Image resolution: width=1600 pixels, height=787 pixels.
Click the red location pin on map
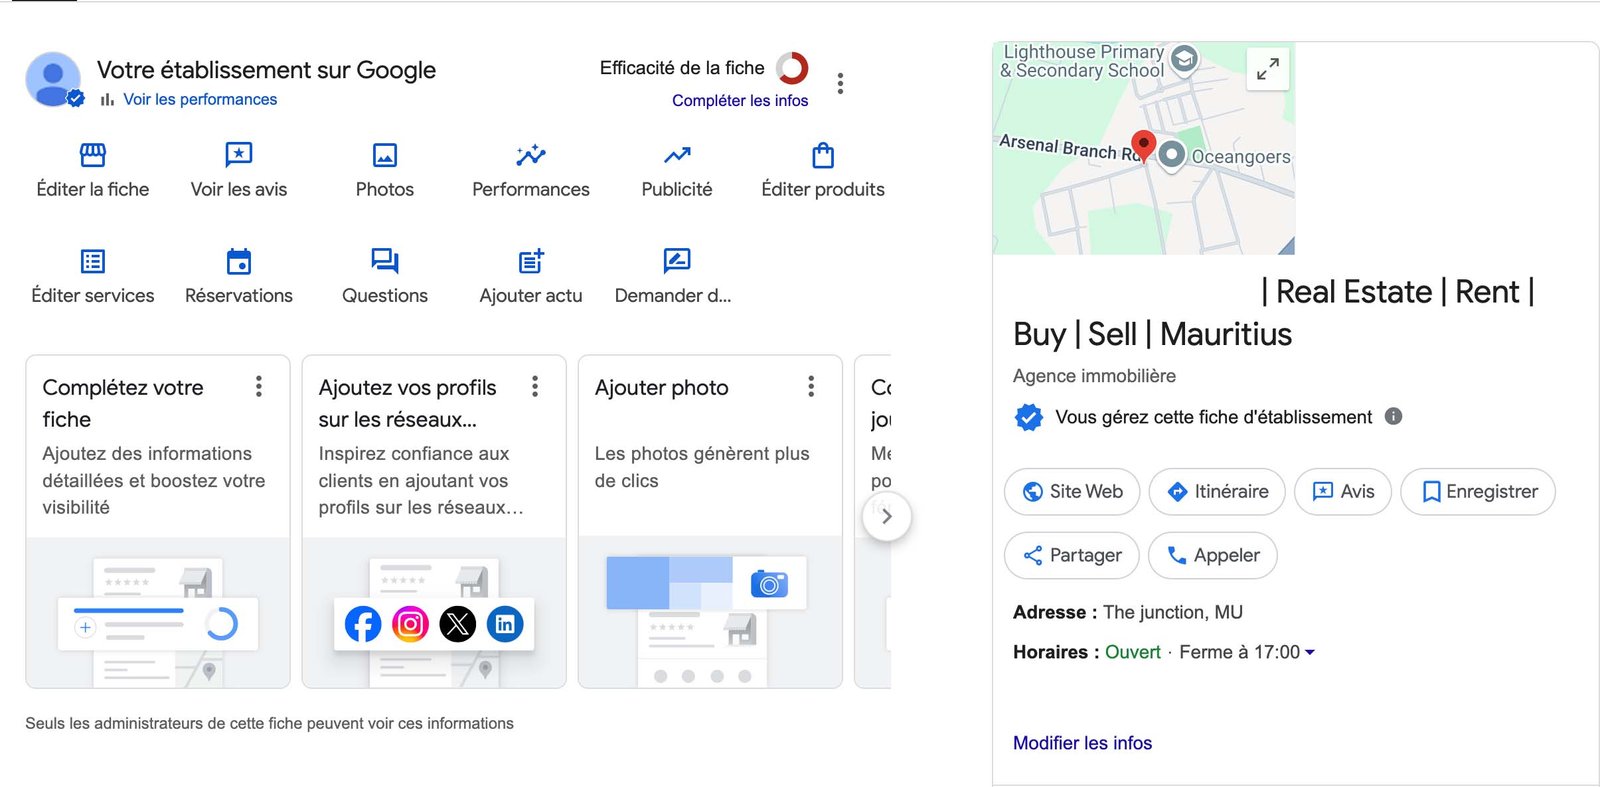pyautogui.click(x=1143, y=146)
